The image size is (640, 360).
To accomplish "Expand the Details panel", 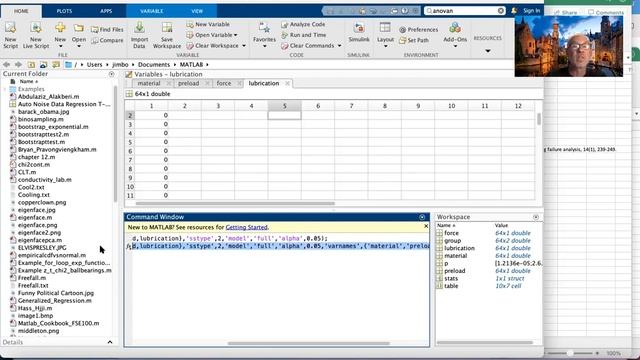I will (x=110, y=342).
